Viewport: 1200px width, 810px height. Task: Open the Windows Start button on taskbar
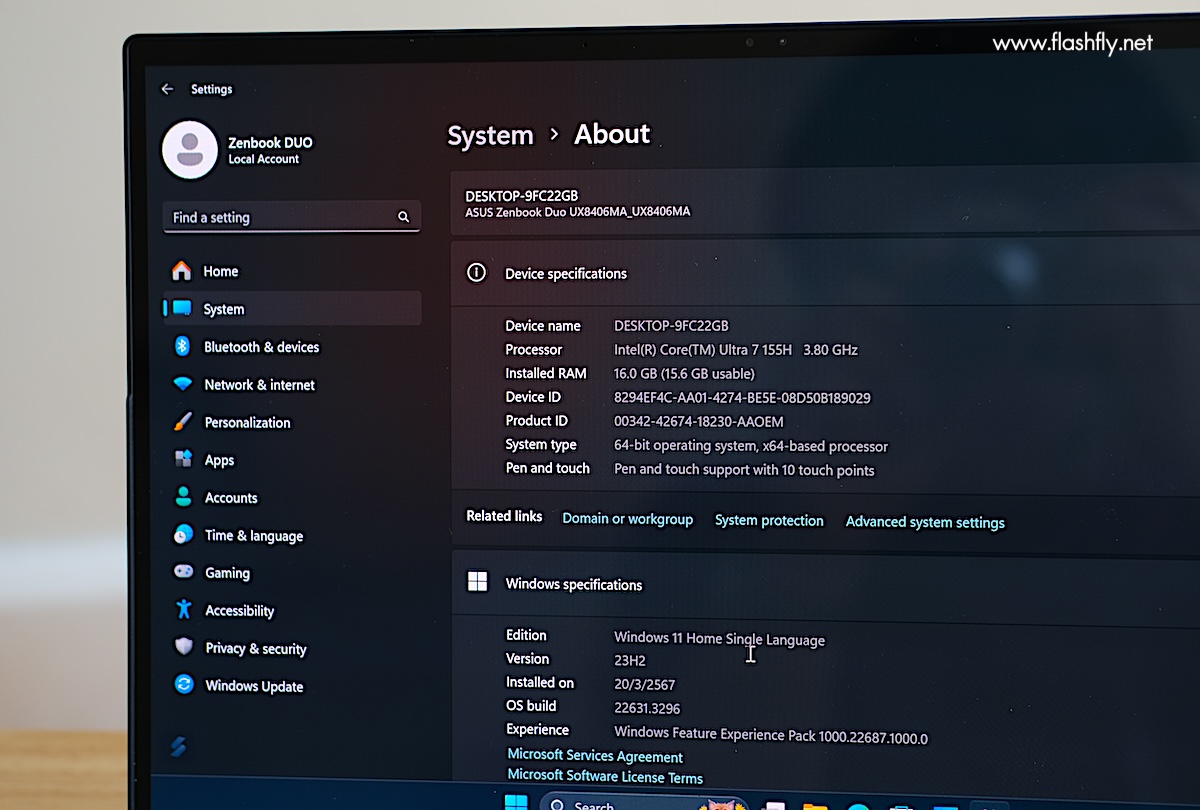516,802
